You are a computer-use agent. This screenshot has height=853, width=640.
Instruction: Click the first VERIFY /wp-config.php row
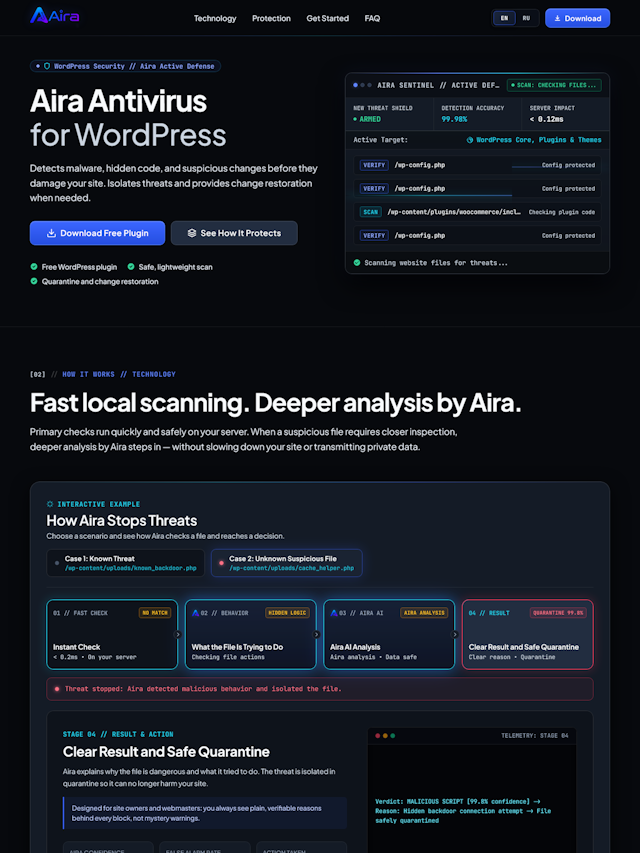tap(477, 165)
